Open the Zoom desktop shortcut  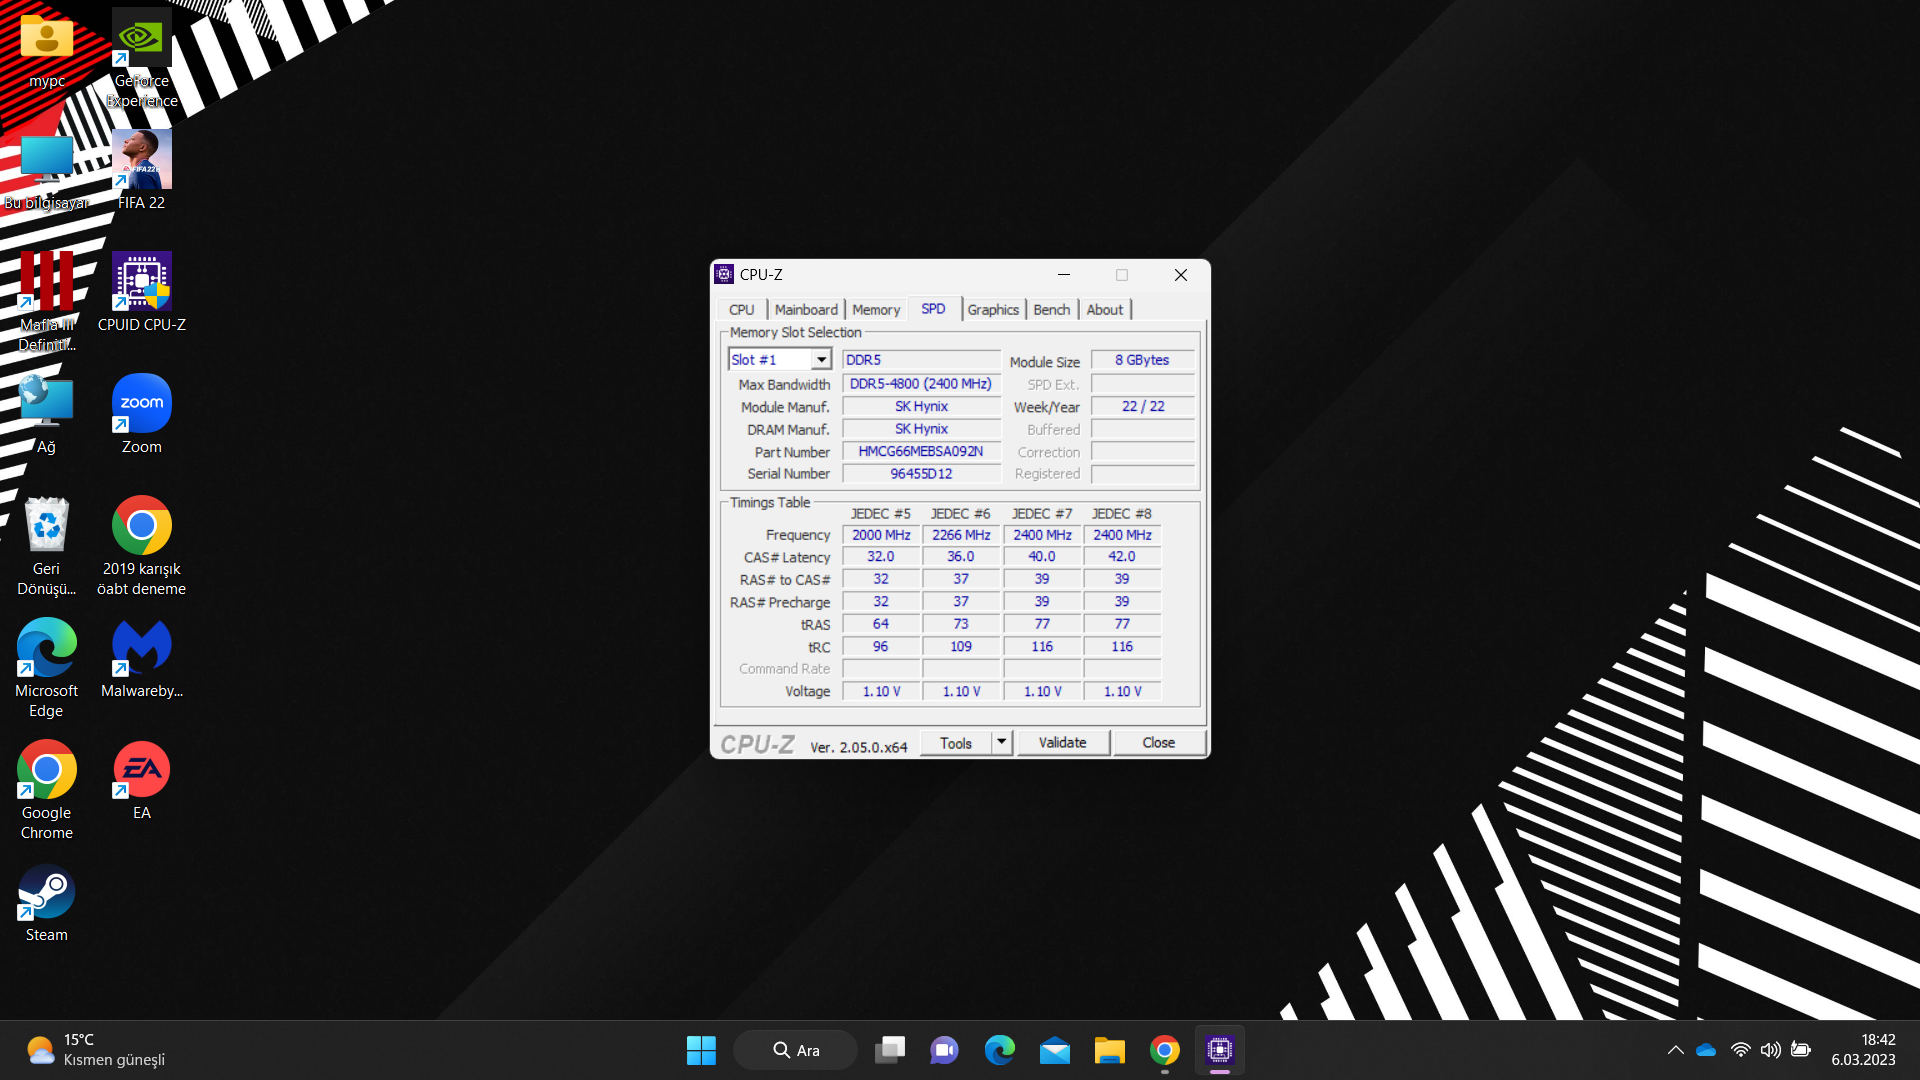(141, 404)
